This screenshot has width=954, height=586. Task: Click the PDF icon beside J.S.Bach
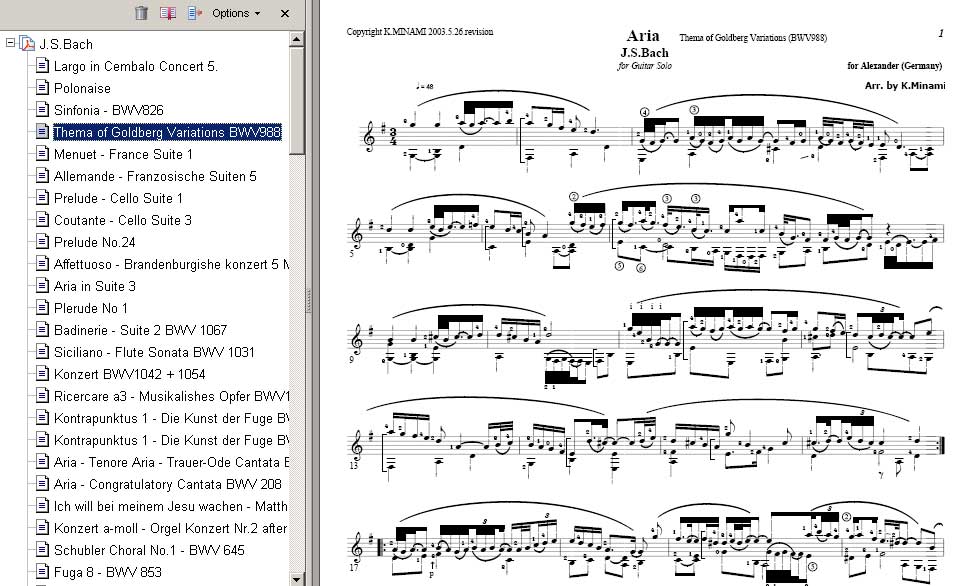tap(27, 44)
